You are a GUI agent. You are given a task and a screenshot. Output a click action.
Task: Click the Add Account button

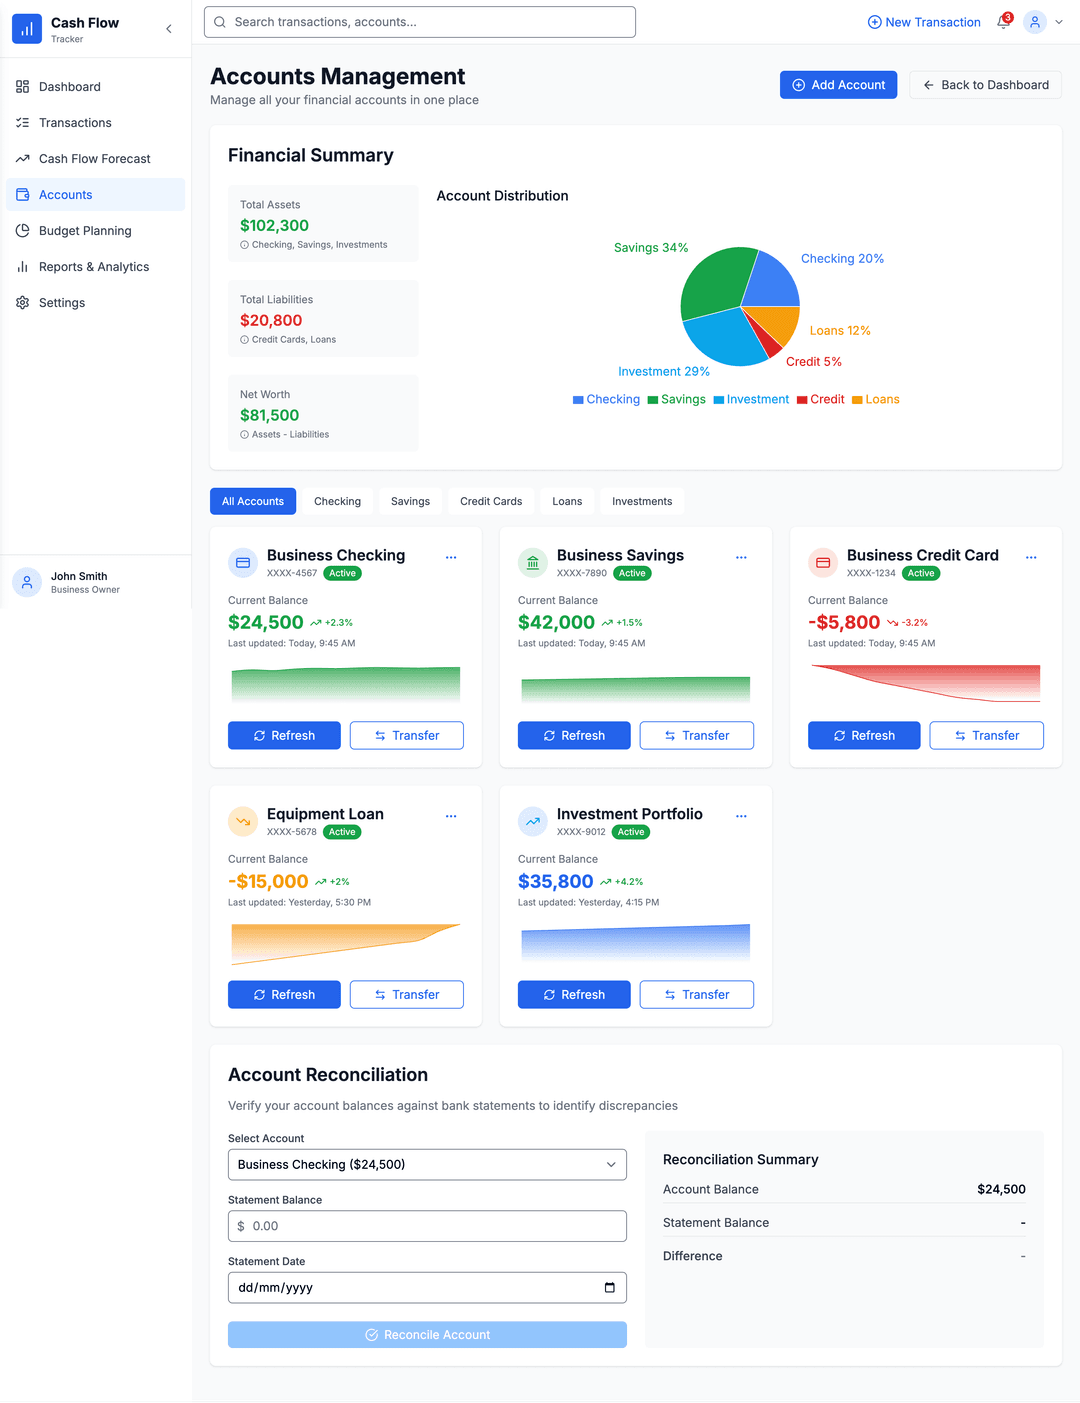pos(838,84)
